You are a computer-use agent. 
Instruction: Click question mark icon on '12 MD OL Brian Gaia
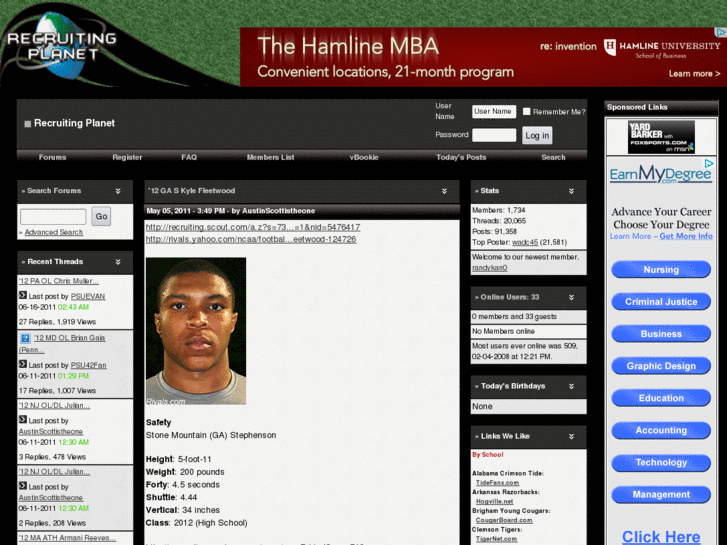pyautogui.click(x=25, y=338)
